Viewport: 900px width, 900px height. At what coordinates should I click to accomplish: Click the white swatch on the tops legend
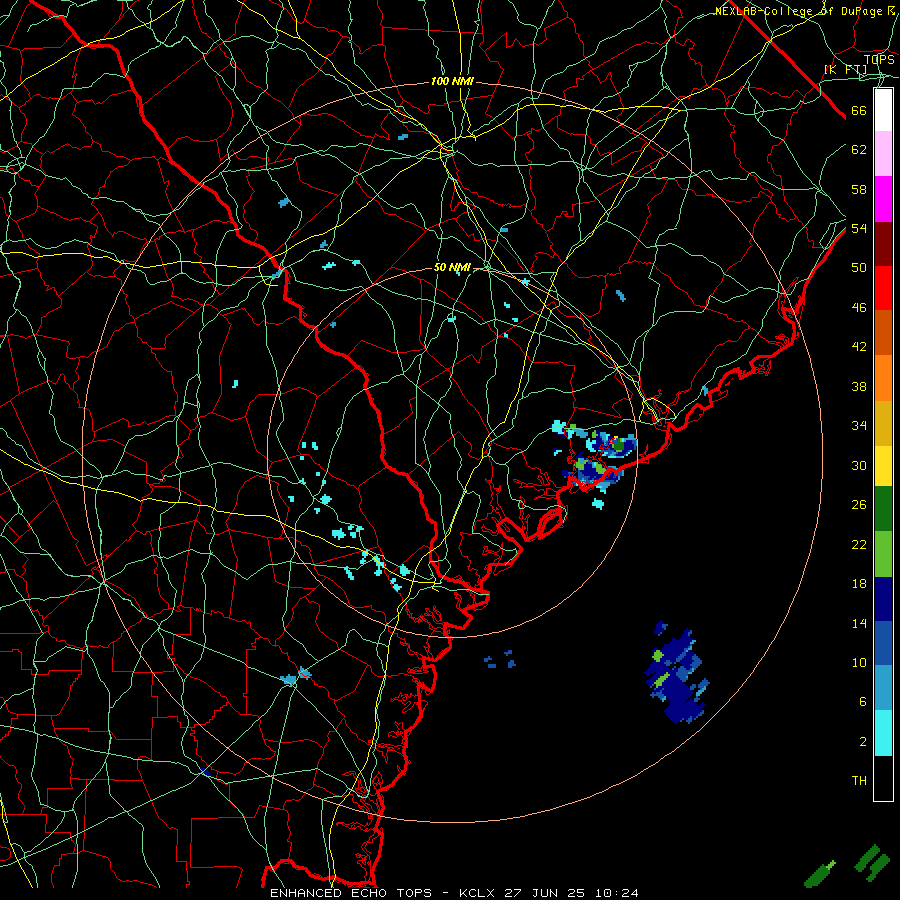[x=883, y=110]
